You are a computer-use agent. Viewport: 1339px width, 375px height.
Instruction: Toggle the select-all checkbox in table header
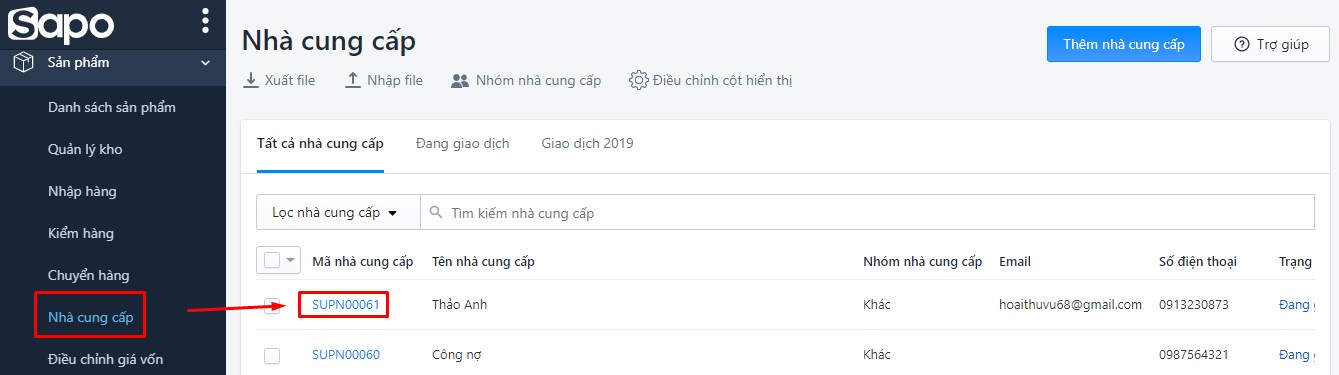(x=272, y=261)
